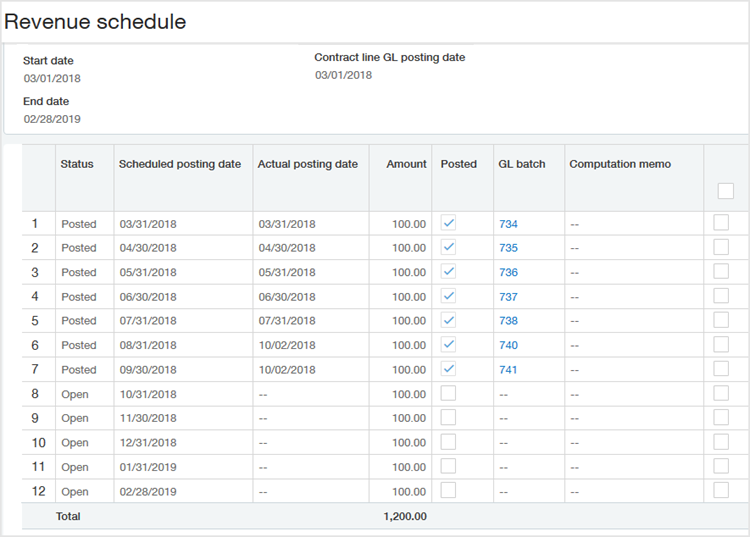Open GL batch 737 link
This screenshot has height=537, width=750.
[508, 297]
